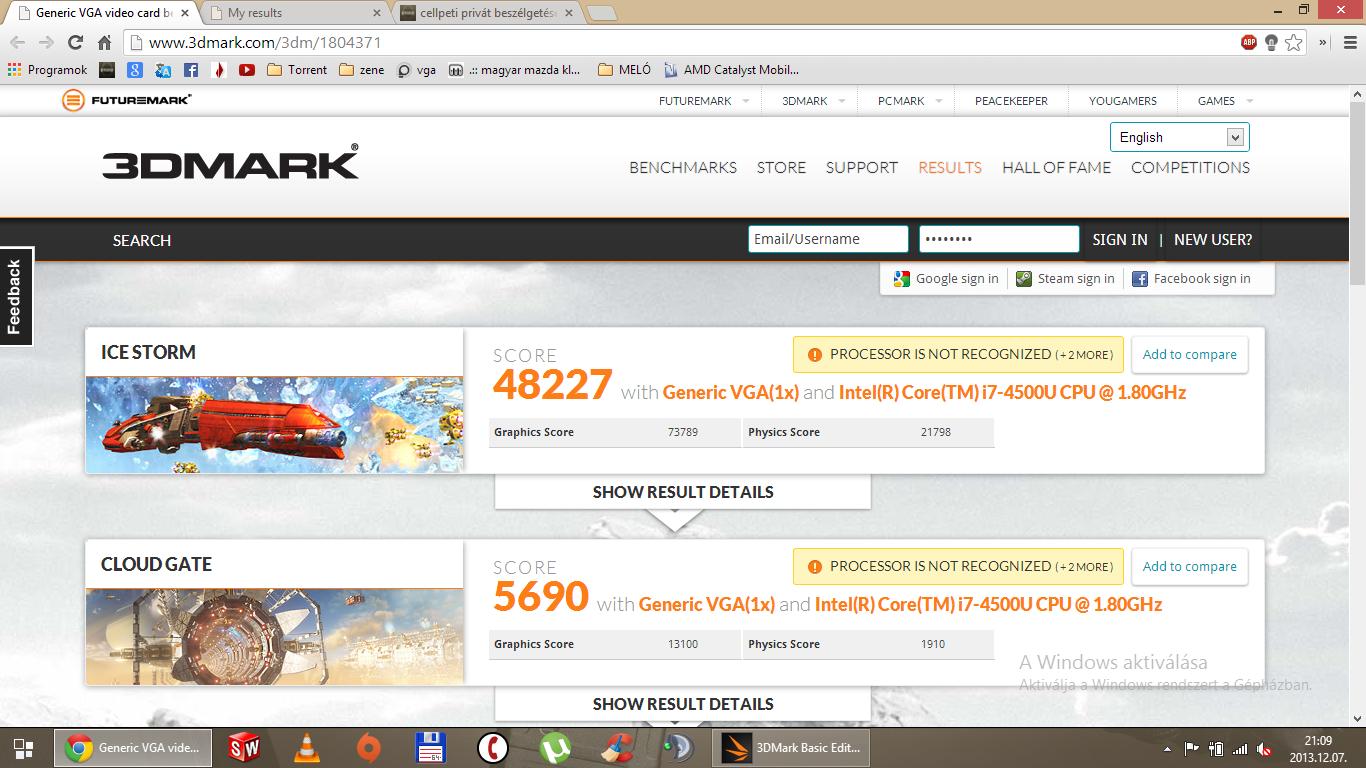The height and width of the screenshot is (768, 1366).
Task: Click Ice Storm PROCESSOR IS NOT RECOGNIZED warning
Action: pyautogui.click(x=958, y=354)
